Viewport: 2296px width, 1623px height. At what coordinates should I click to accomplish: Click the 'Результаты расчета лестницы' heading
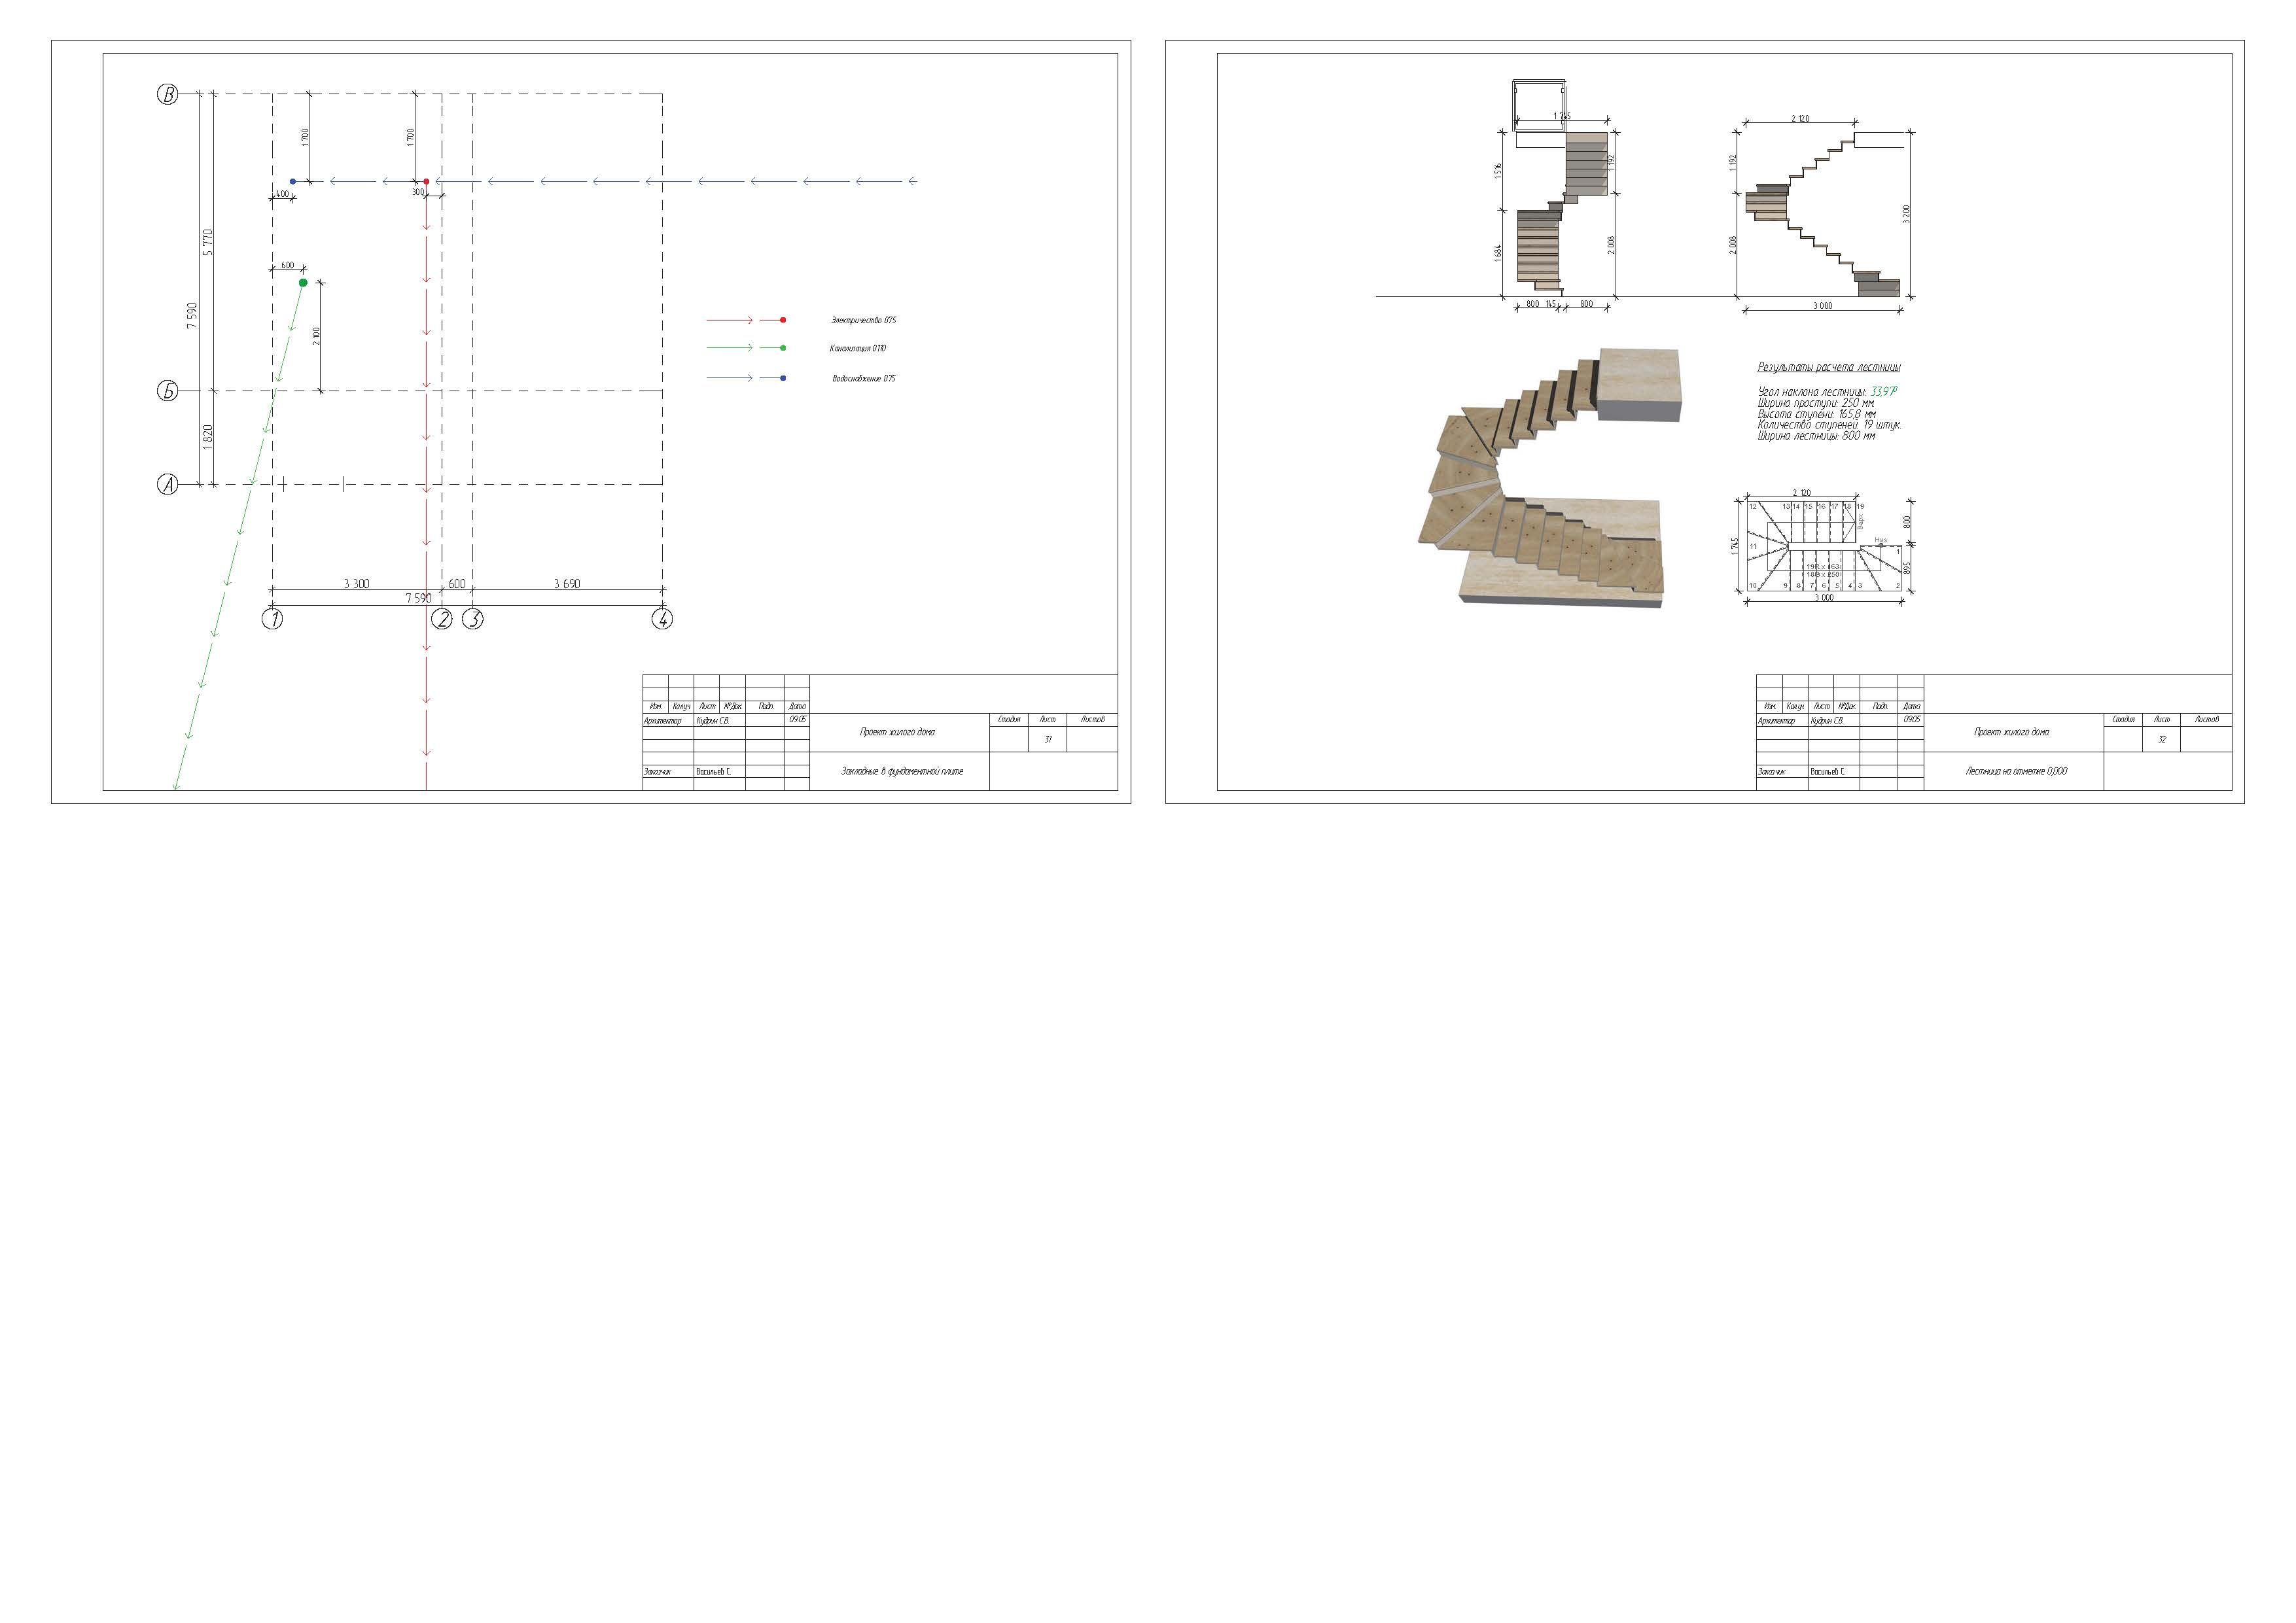pyautogui.click(x=1829, y=367)
